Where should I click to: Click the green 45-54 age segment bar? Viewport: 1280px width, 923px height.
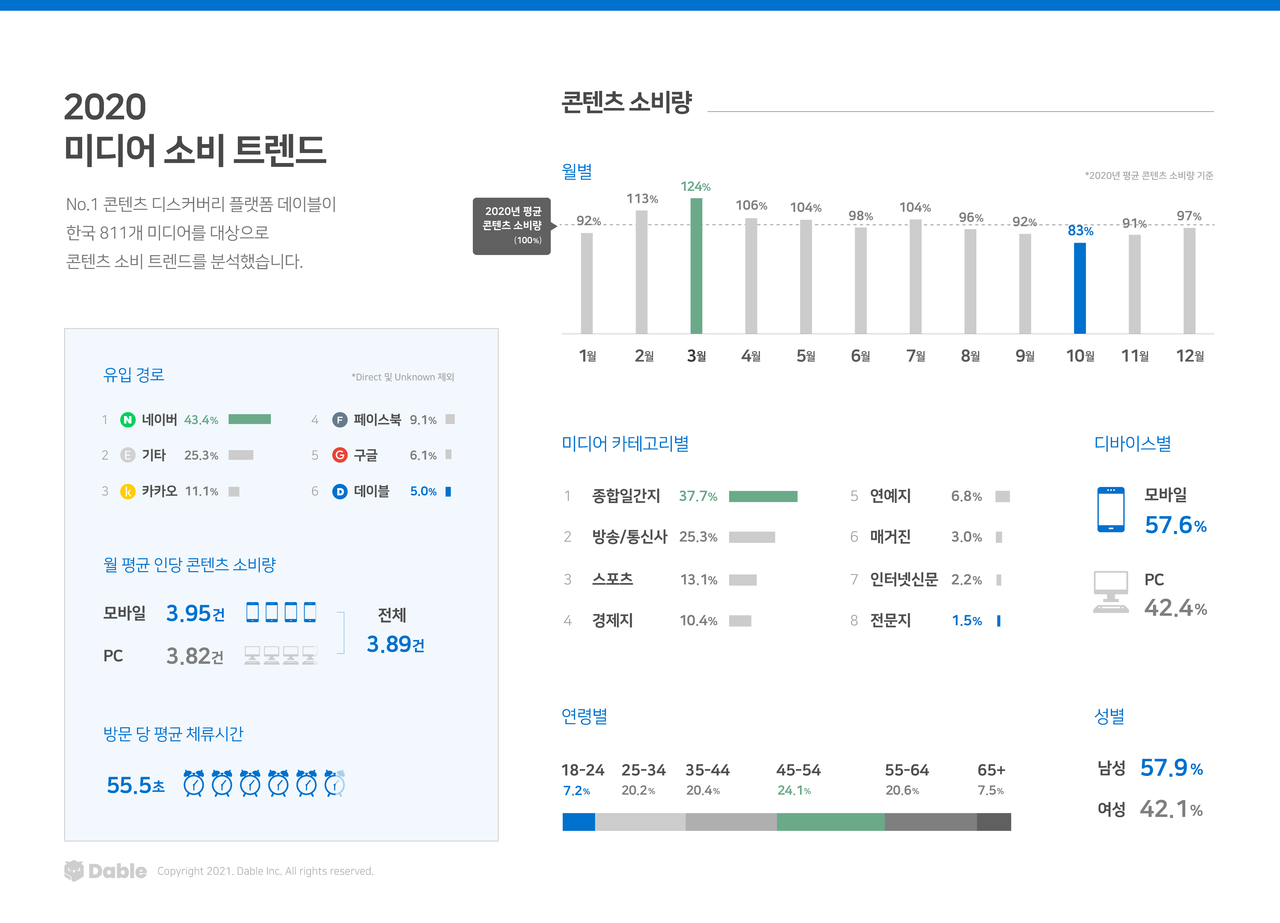(830, 822)
